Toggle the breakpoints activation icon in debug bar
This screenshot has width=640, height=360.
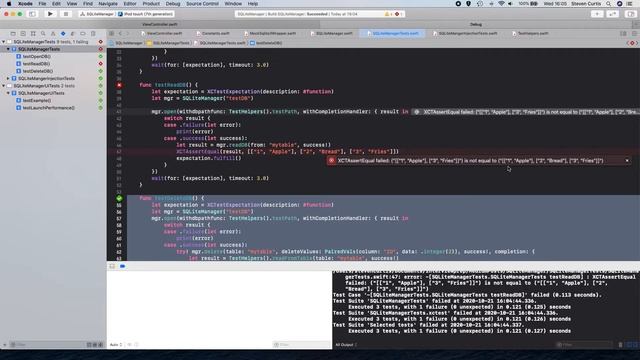click(122, 266)
